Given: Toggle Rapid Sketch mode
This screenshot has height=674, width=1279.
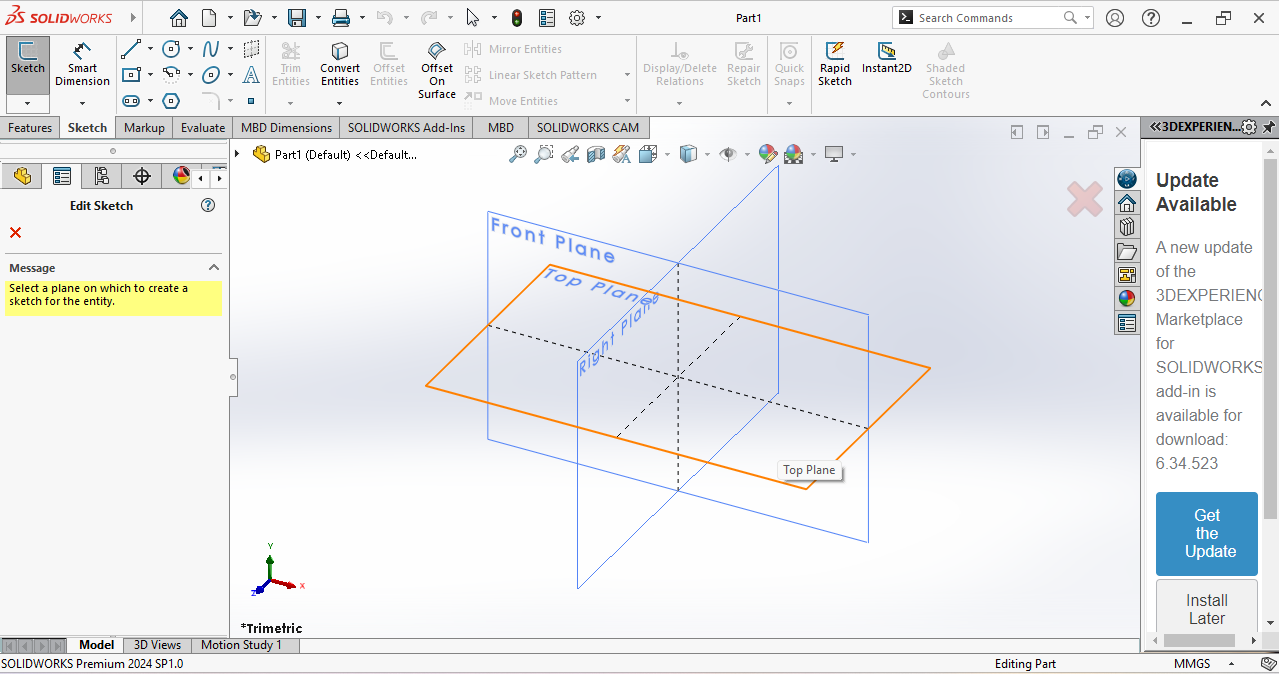Looking at the screenshot, I should 835,64.
